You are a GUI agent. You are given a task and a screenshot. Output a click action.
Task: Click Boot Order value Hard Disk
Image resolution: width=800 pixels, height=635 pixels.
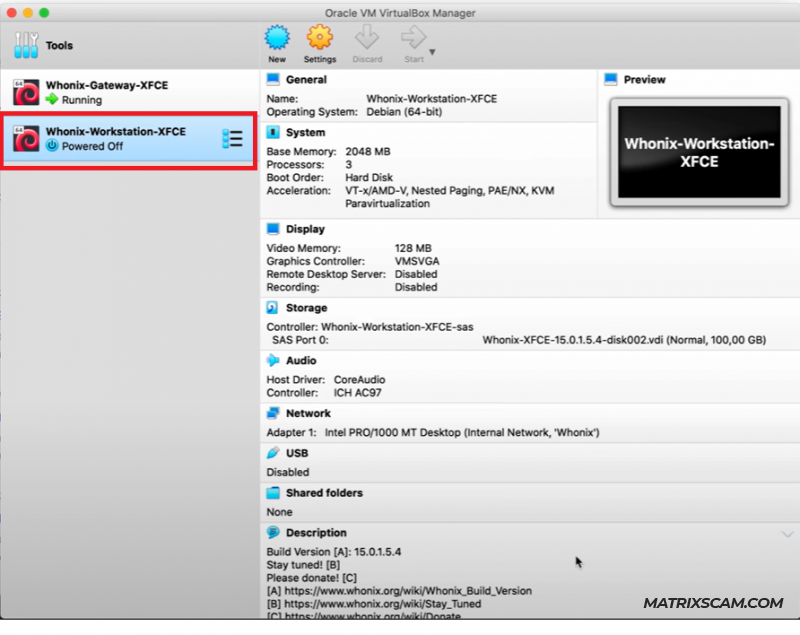369,177
